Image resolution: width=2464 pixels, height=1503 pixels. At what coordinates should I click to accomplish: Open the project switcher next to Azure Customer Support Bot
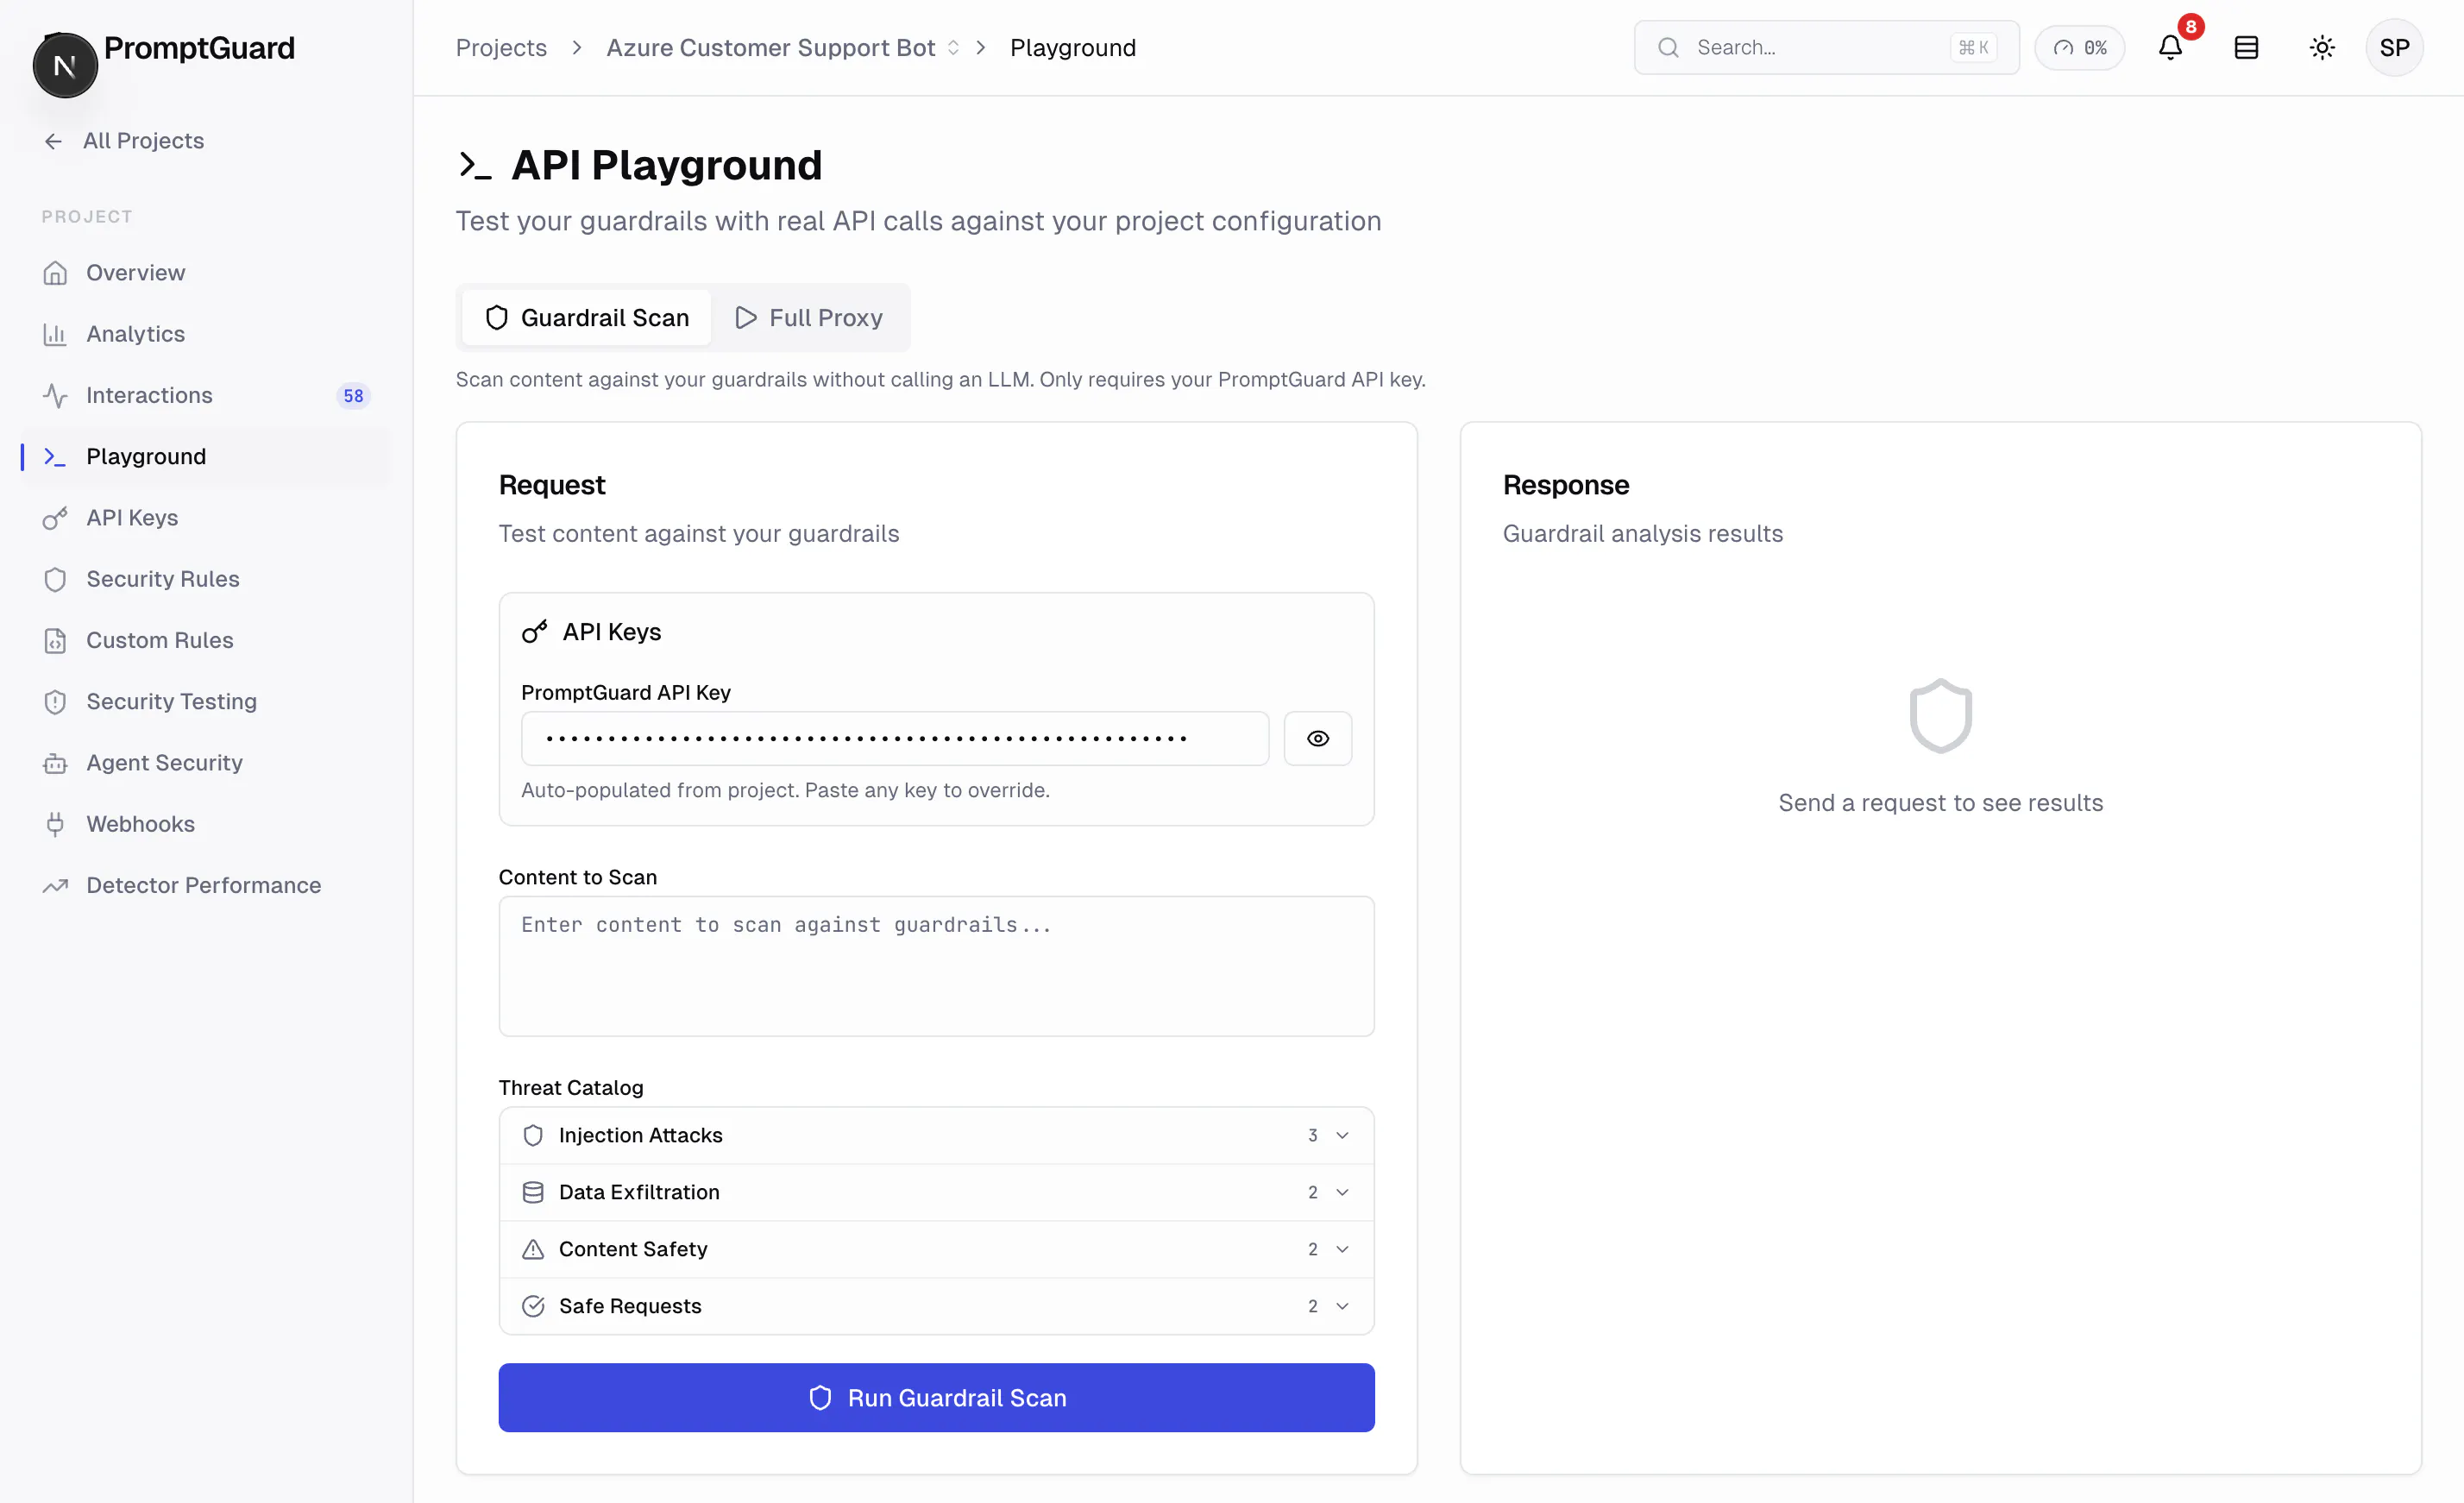[x=953, y=47]
